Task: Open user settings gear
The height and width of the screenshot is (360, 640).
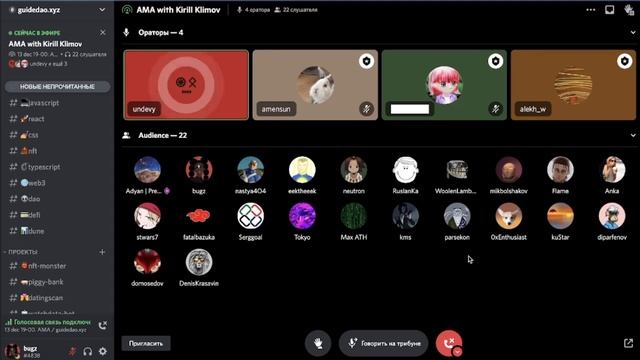Action: [103, 351]
